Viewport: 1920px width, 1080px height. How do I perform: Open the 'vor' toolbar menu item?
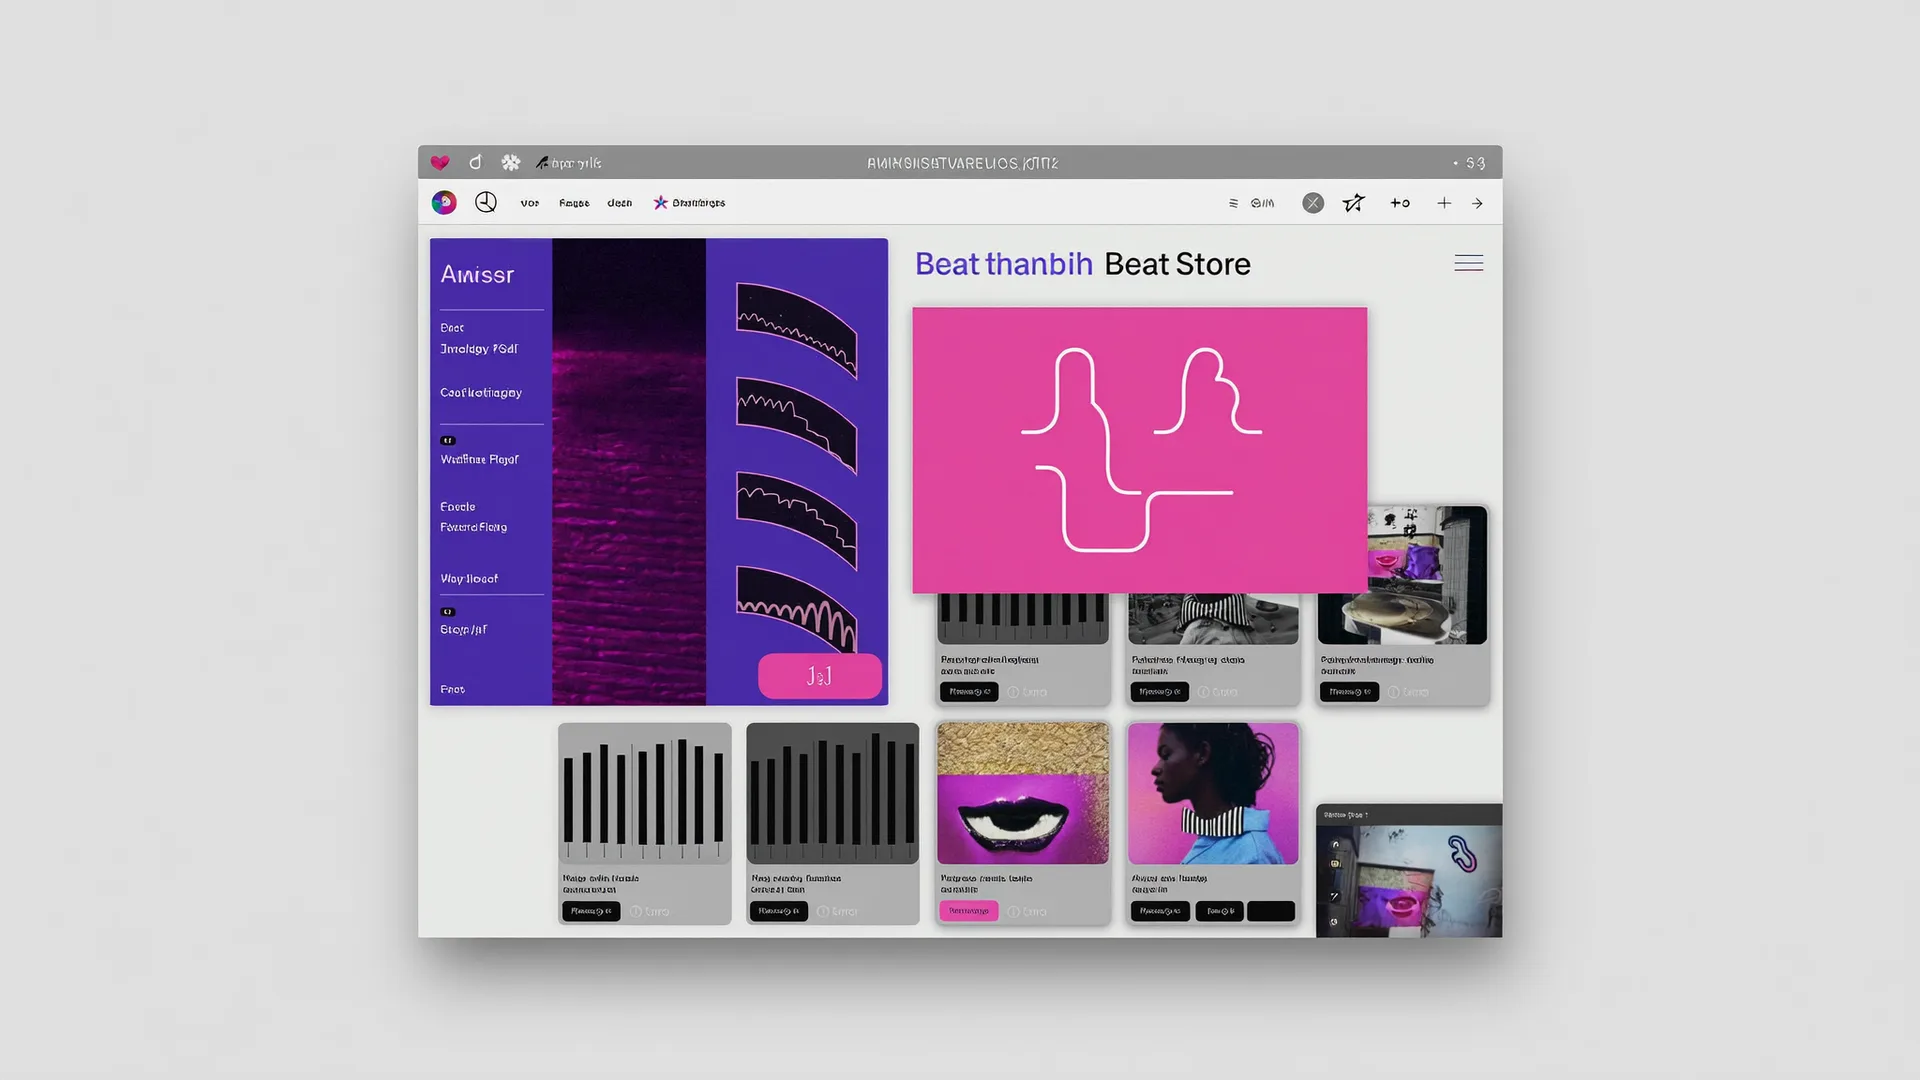530,203
